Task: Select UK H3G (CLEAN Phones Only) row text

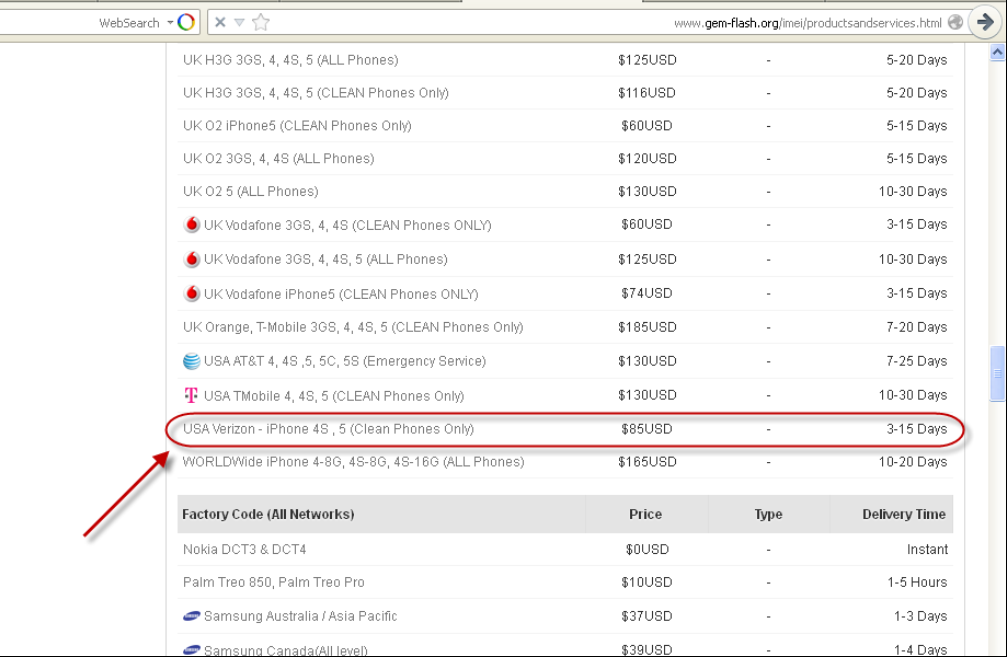Action: 315,92
